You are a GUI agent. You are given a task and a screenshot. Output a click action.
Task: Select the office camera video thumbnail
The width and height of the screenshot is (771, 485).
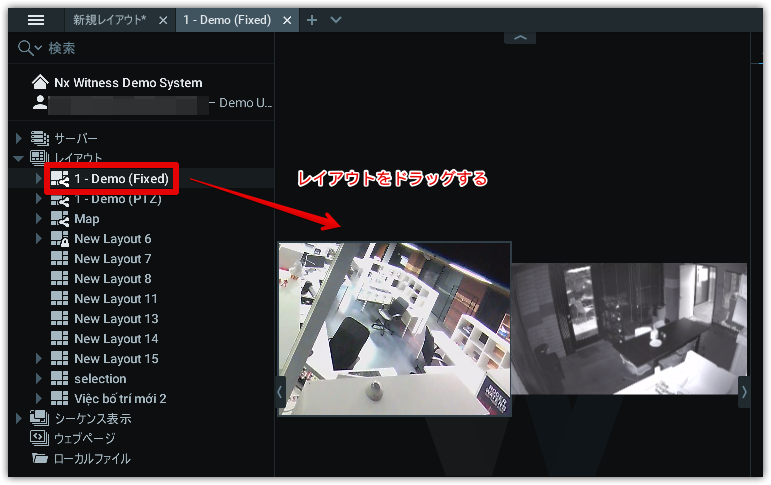pyautogui.click(x=394, y=328)
